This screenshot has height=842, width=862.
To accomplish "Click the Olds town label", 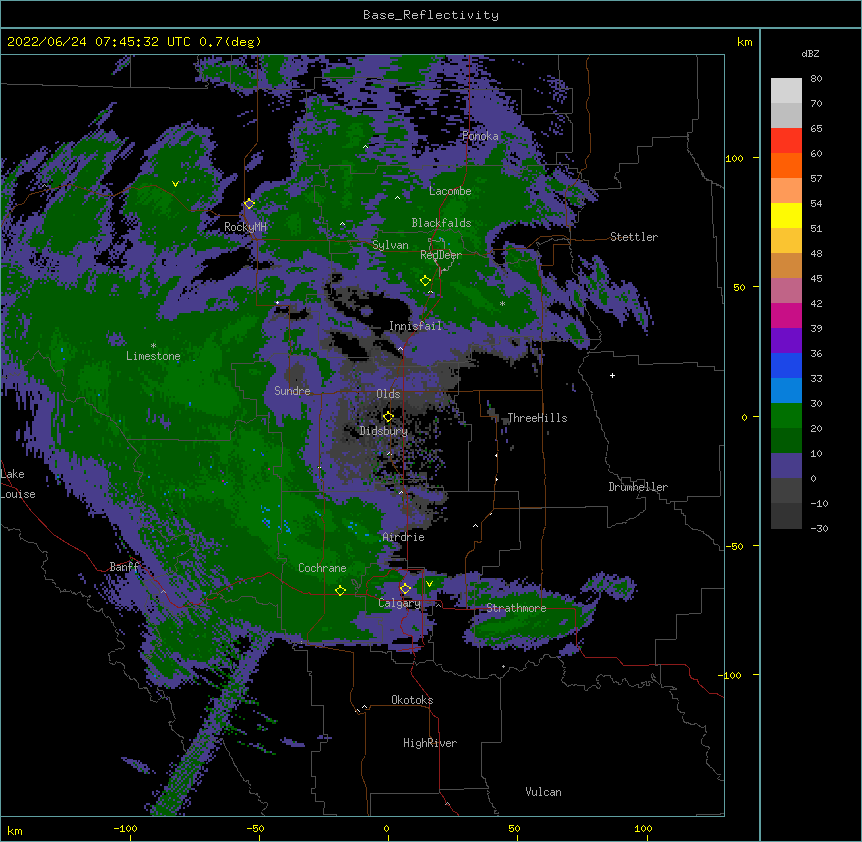I will pyautogui.click(x=388, y=394).
